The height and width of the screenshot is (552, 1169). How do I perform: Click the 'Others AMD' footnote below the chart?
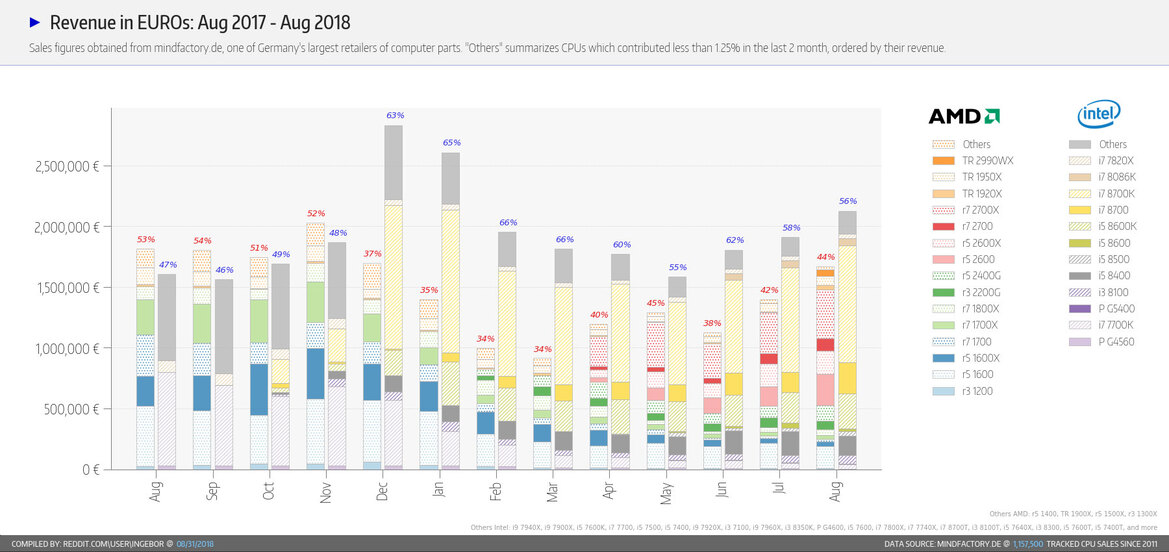[x=1074, y=514]
